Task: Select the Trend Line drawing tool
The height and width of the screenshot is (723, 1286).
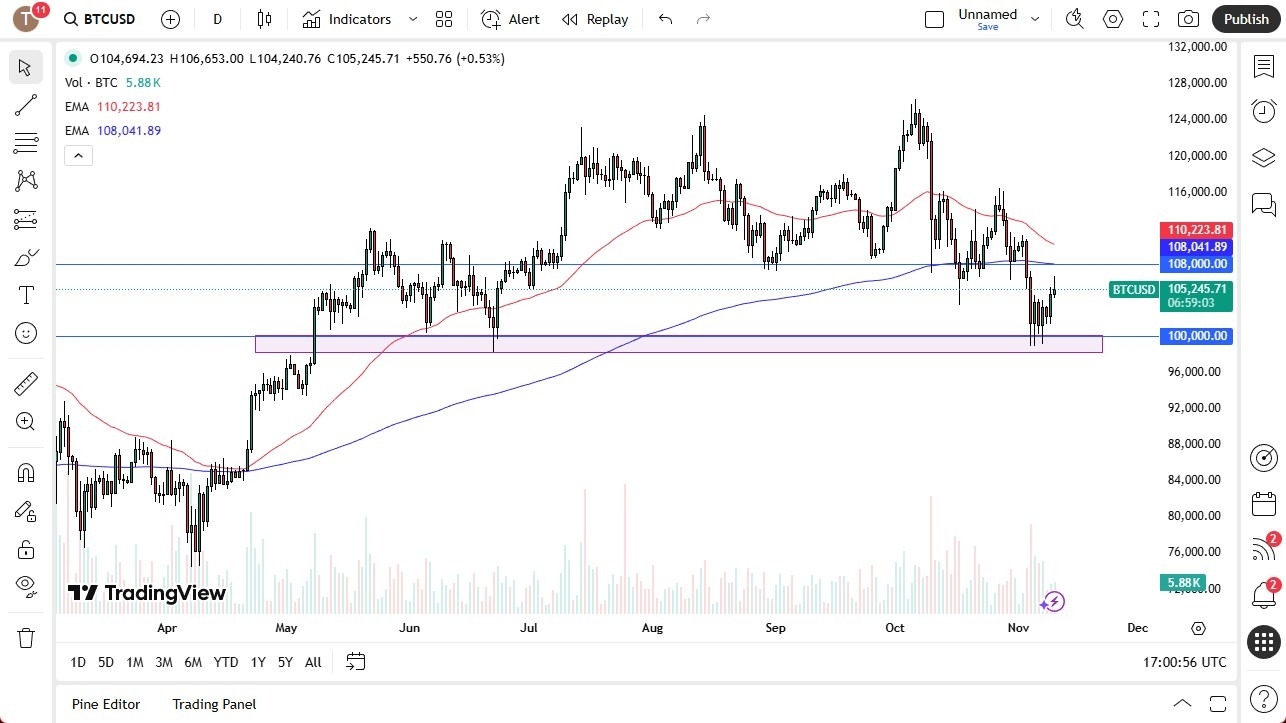Action: click(26, 105)
